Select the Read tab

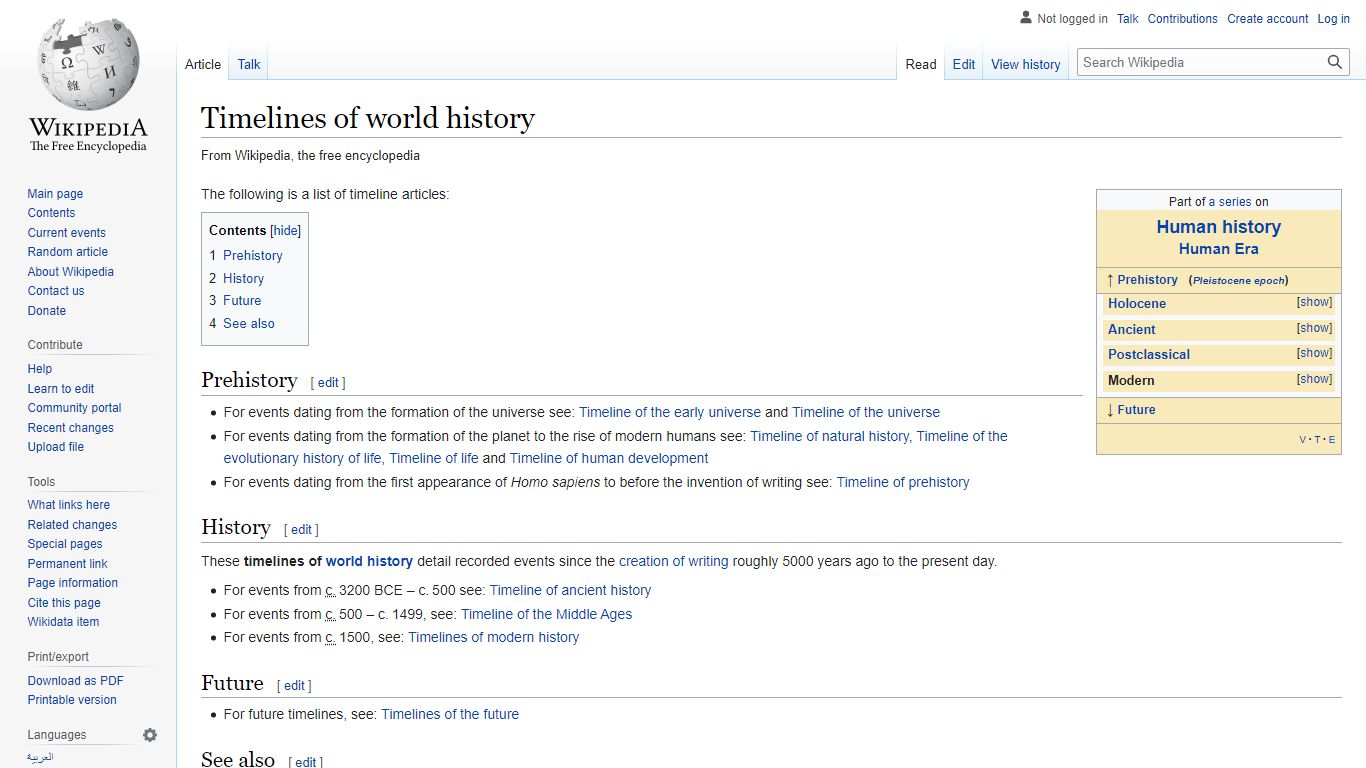tap(921, 64)
